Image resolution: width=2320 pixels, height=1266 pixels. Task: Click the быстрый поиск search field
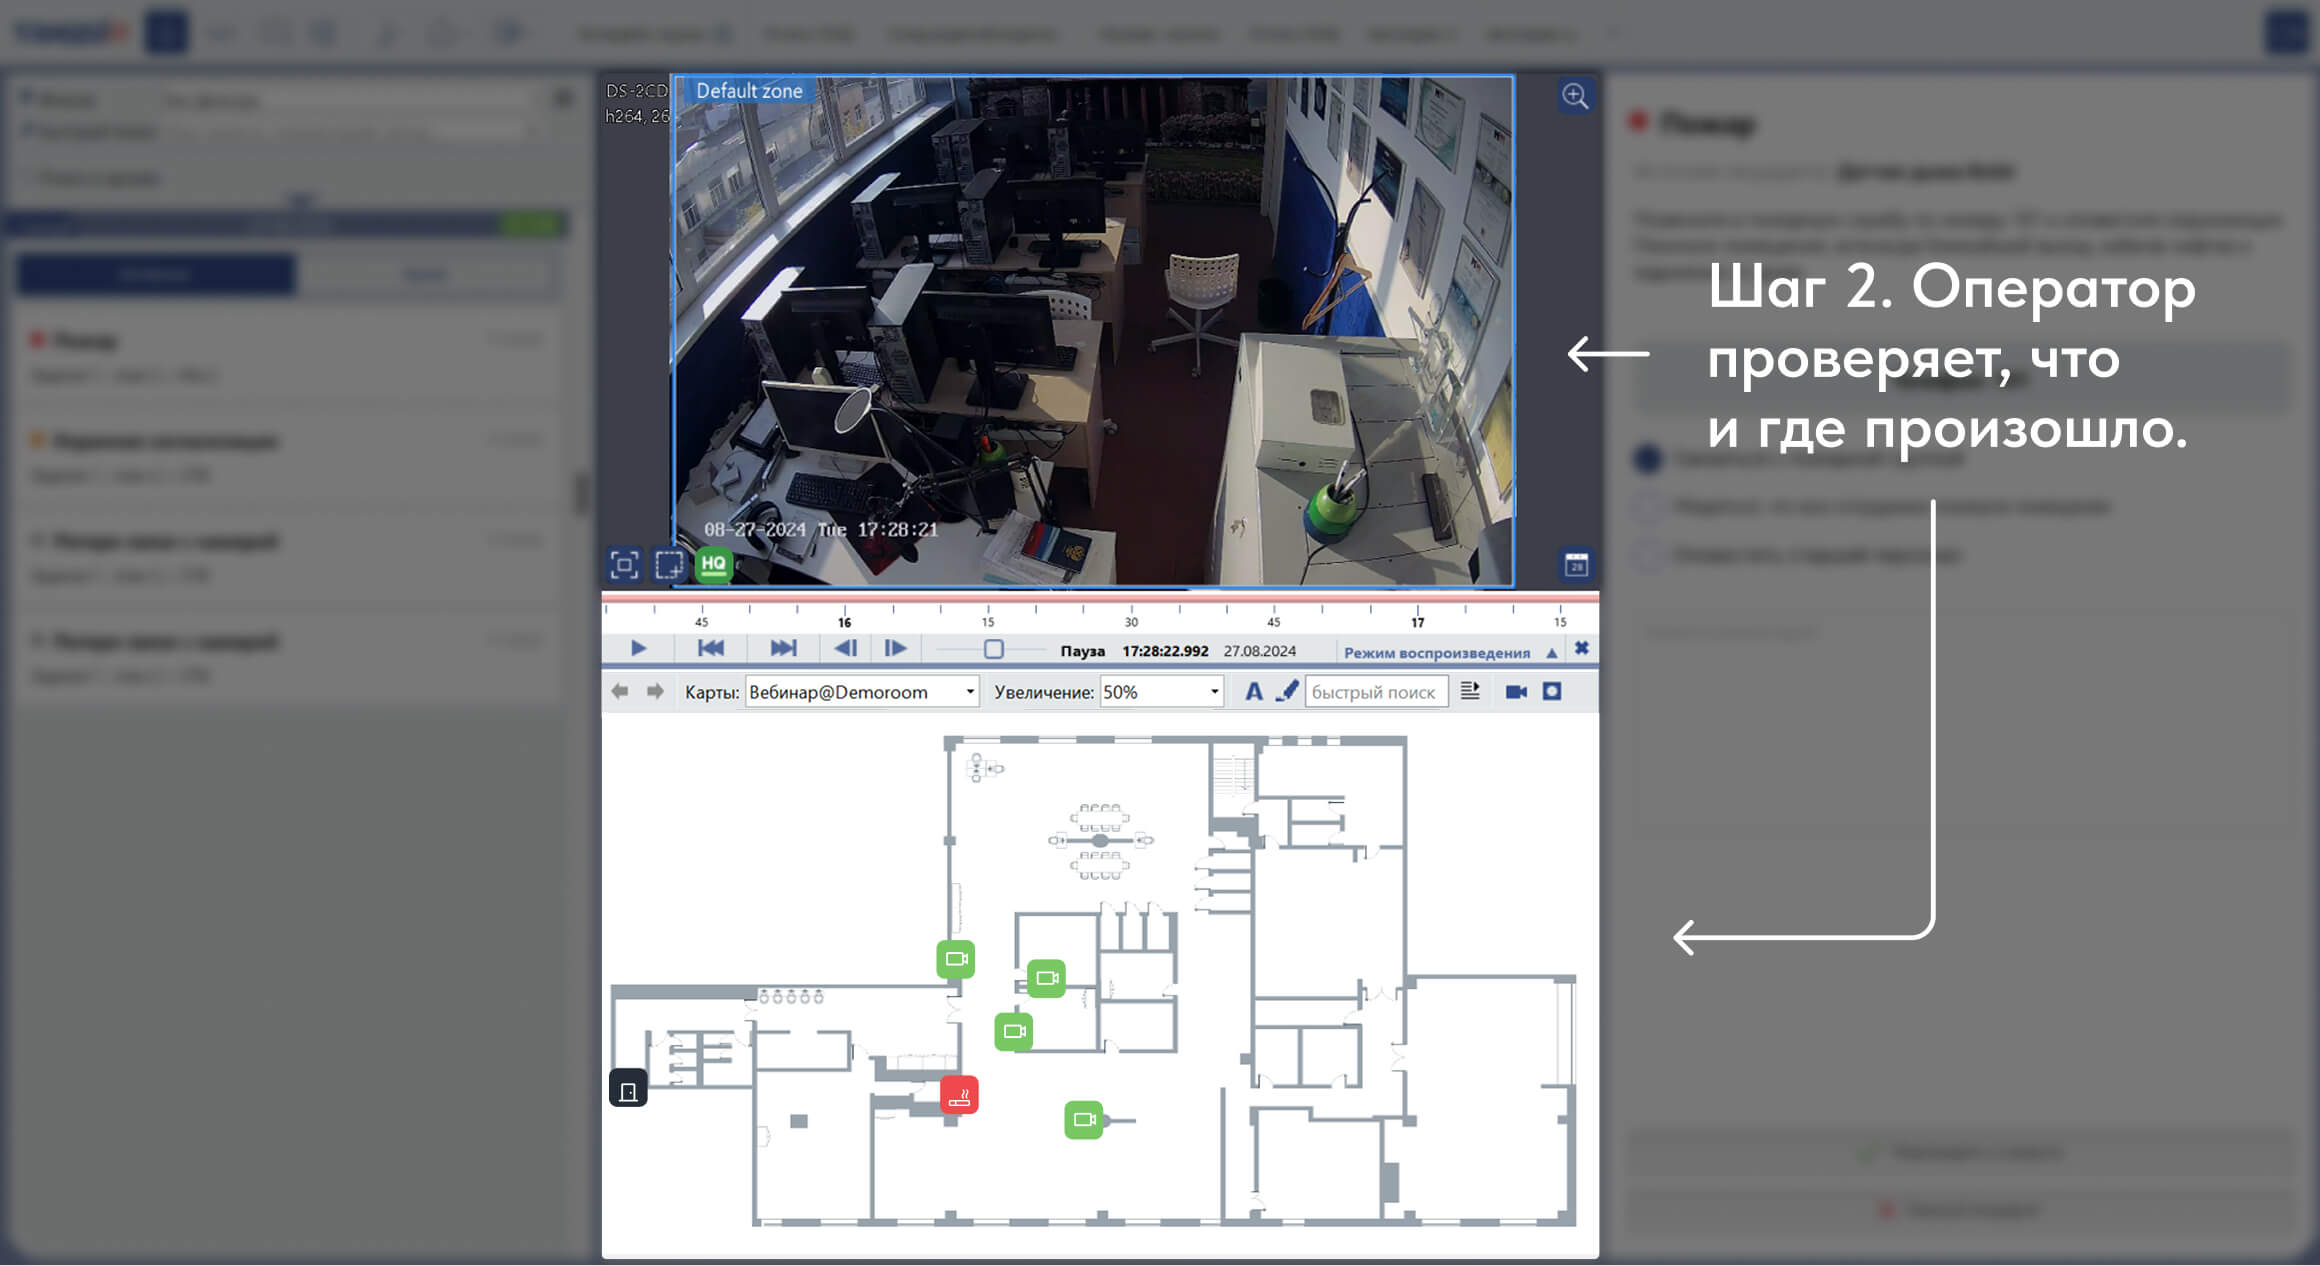[x=1375, y=692]
